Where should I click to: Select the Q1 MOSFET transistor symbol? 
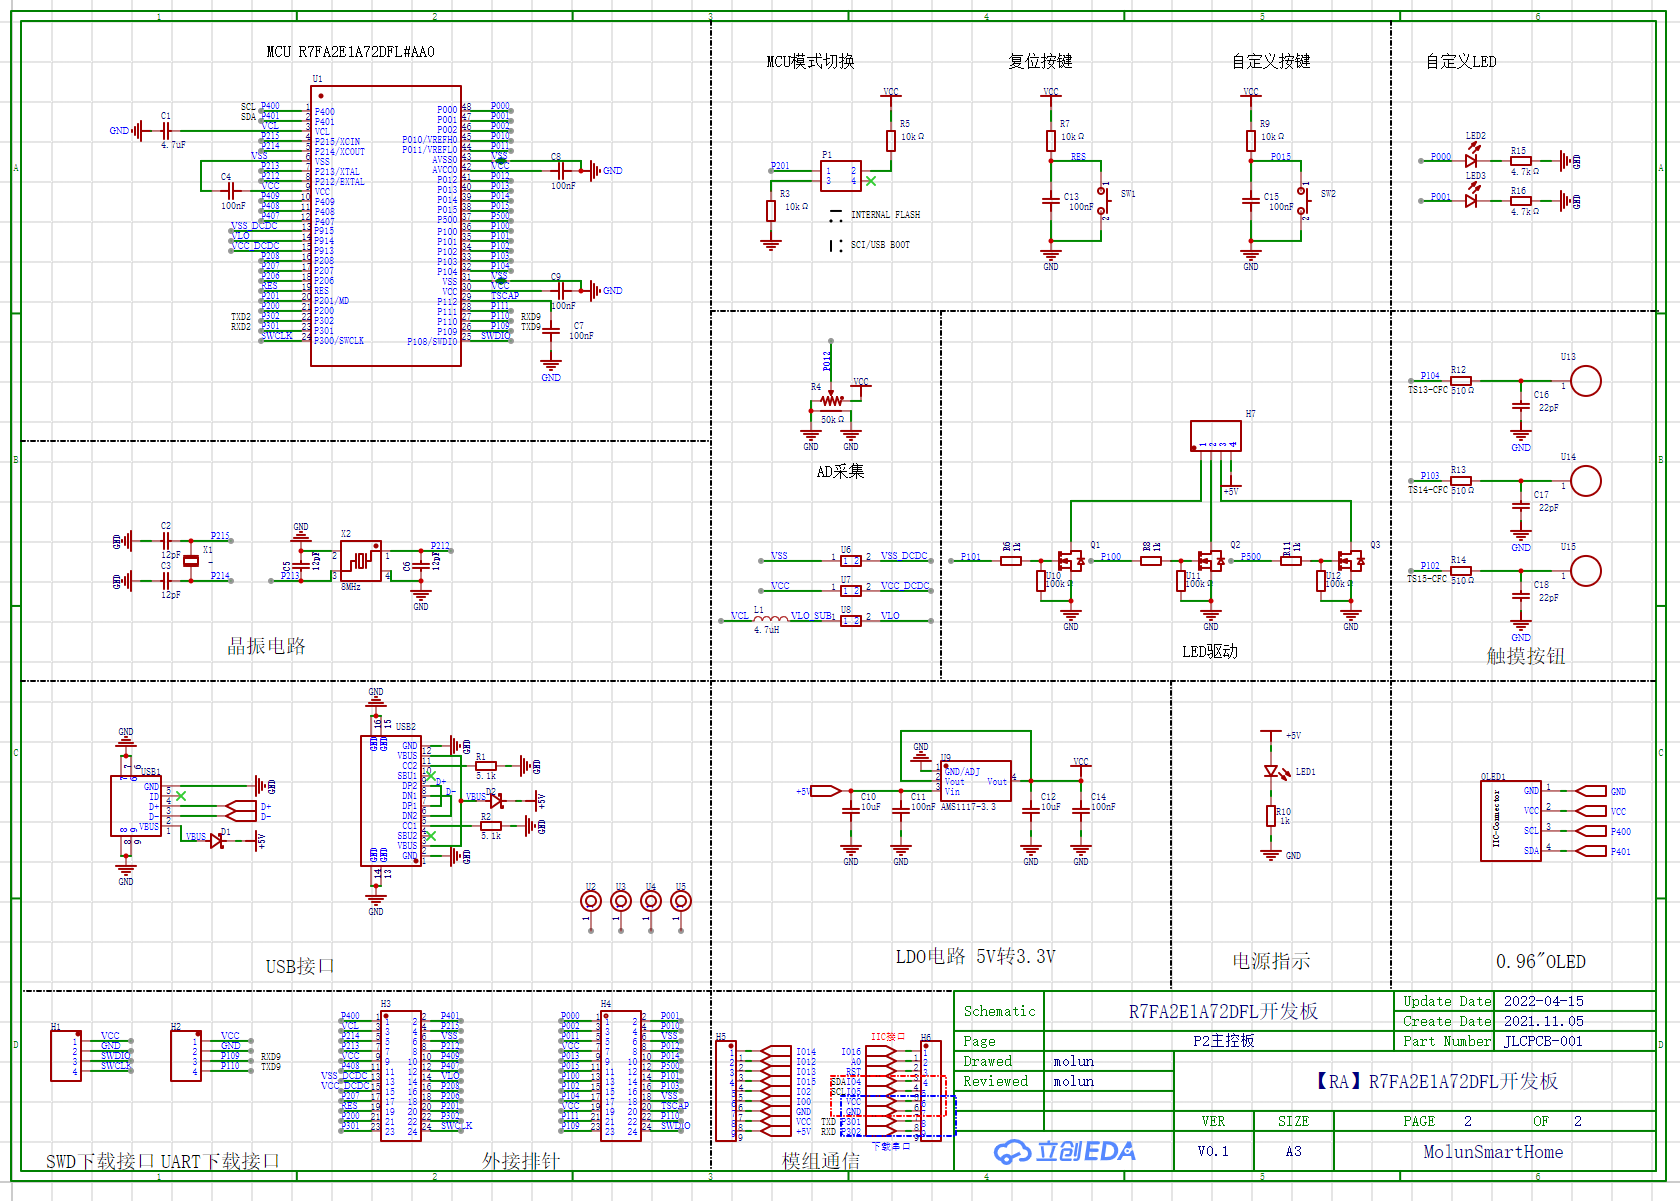tap(1072, 561)
